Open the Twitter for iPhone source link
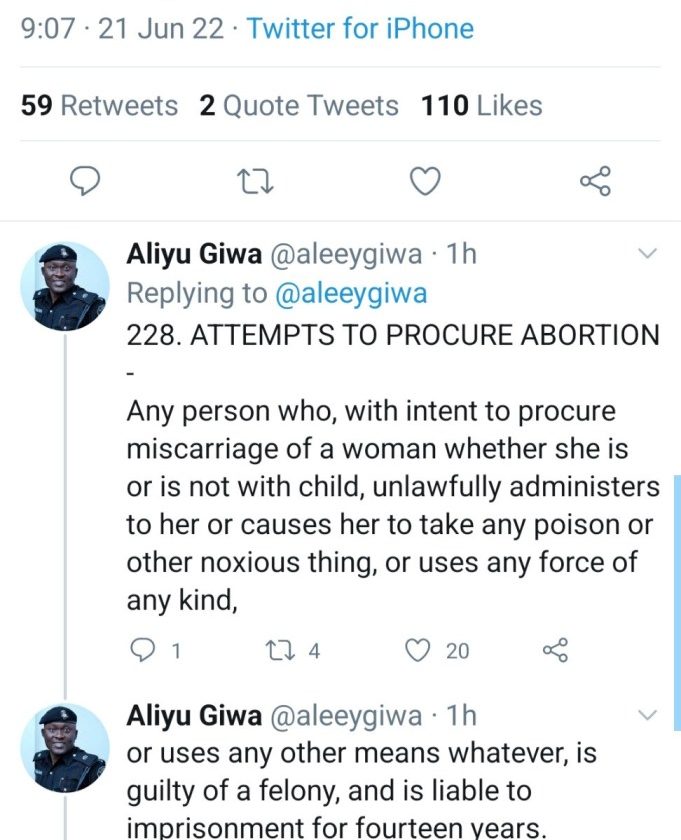 [360, 28]
